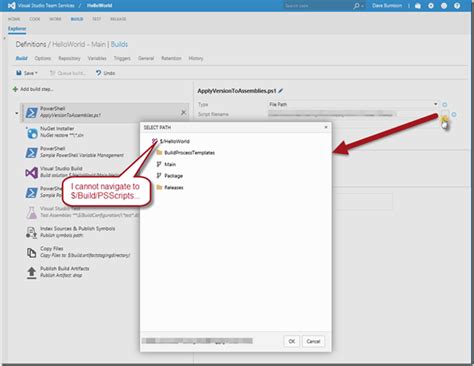This screenshot has height=366, width=474.
Task: Focus the search box in the header
Action: pos(317,6)
